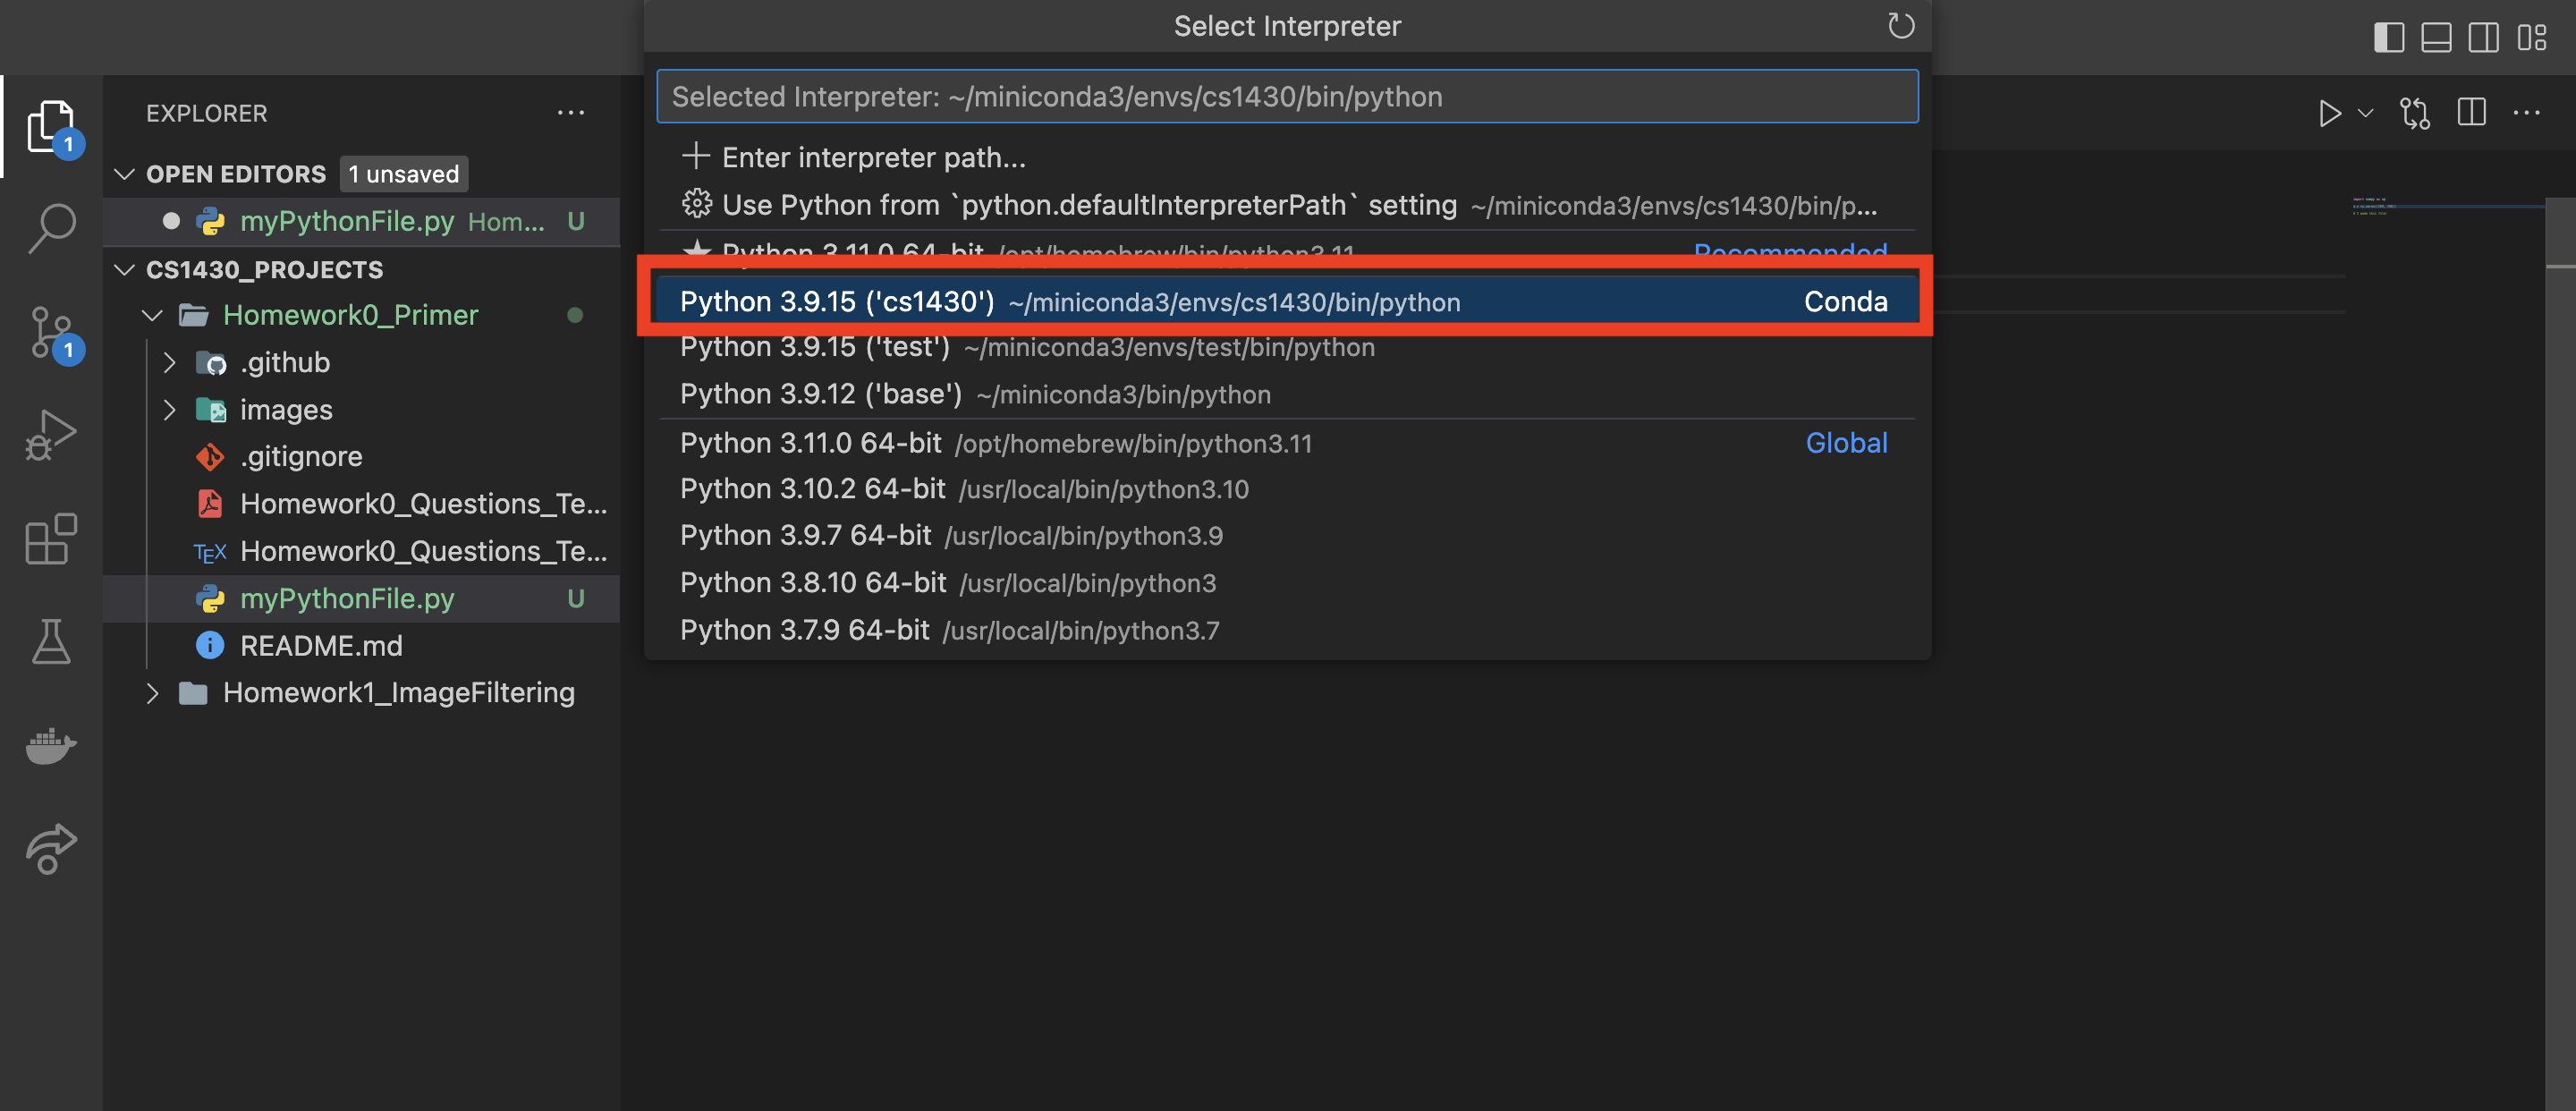Collapse the OPEN EDITORS section
The image size is (2576, 1111).
tap(123, 173)
